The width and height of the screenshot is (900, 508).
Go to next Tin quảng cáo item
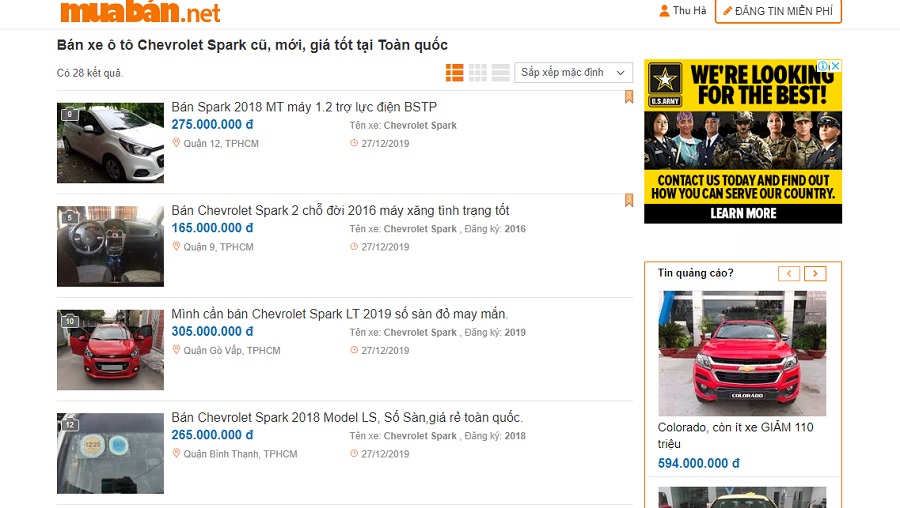pos(815,273)
